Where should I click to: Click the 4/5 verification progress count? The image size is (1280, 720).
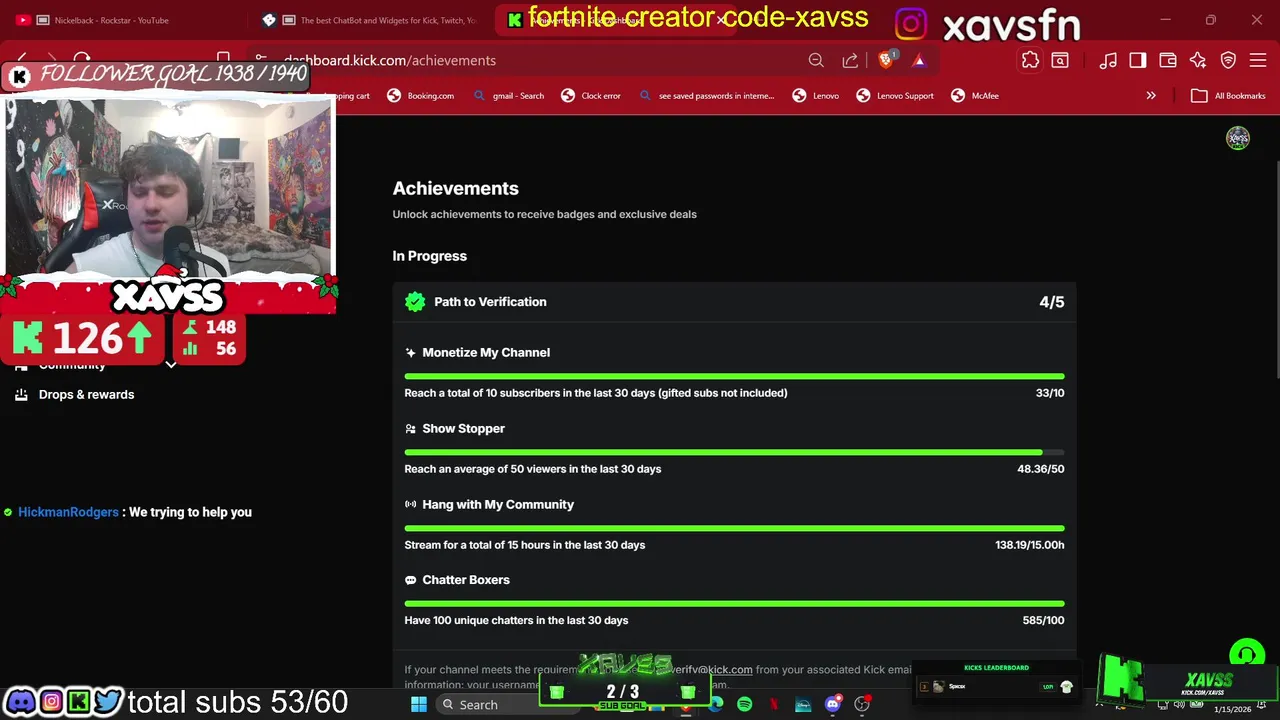tap(1052, 302)
